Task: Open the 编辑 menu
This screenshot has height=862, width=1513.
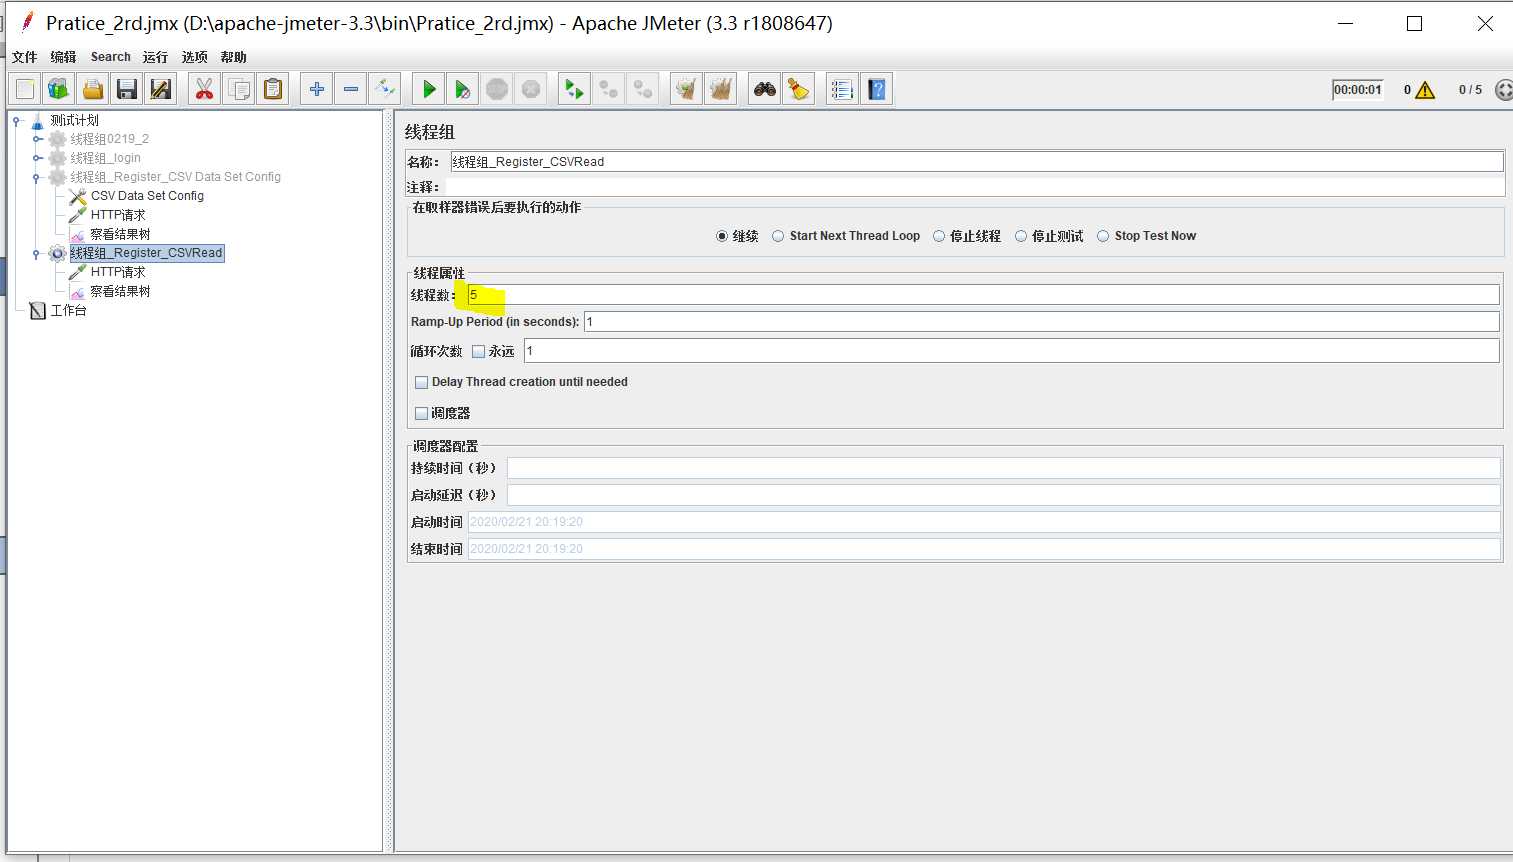Action: (63, 57)
